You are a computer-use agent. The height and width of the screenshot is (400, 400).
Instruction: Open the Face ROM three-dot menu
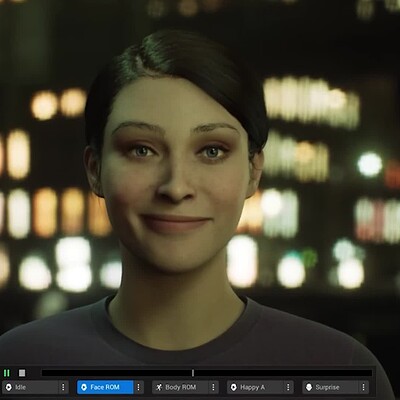coord(138,387)
